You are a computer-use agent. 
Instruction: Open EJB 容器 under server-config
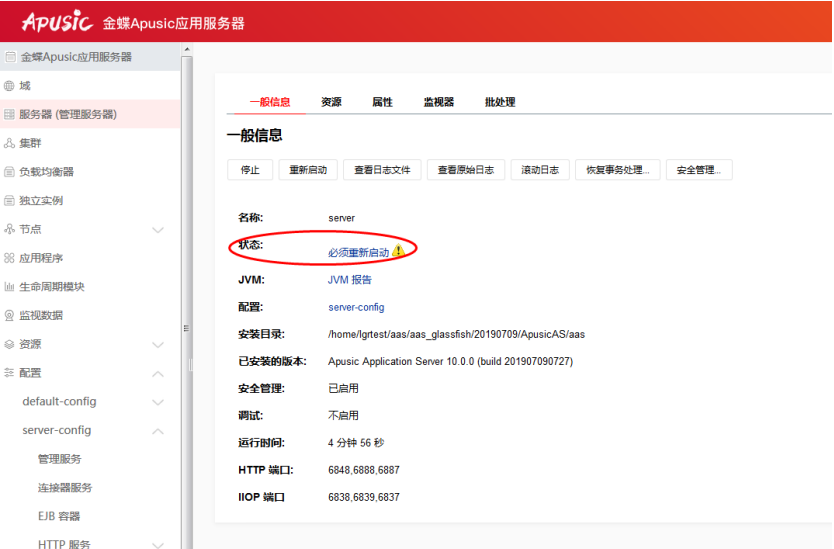click(59, 517)
